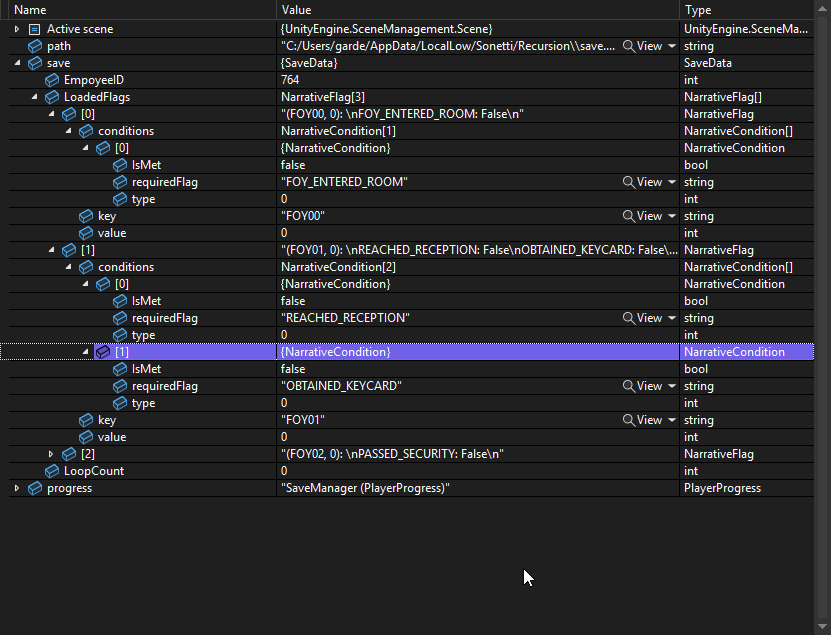831x635 pixels.
Task: Open View dropdown arrow for FOY01 key
Action: pos(672,420)
